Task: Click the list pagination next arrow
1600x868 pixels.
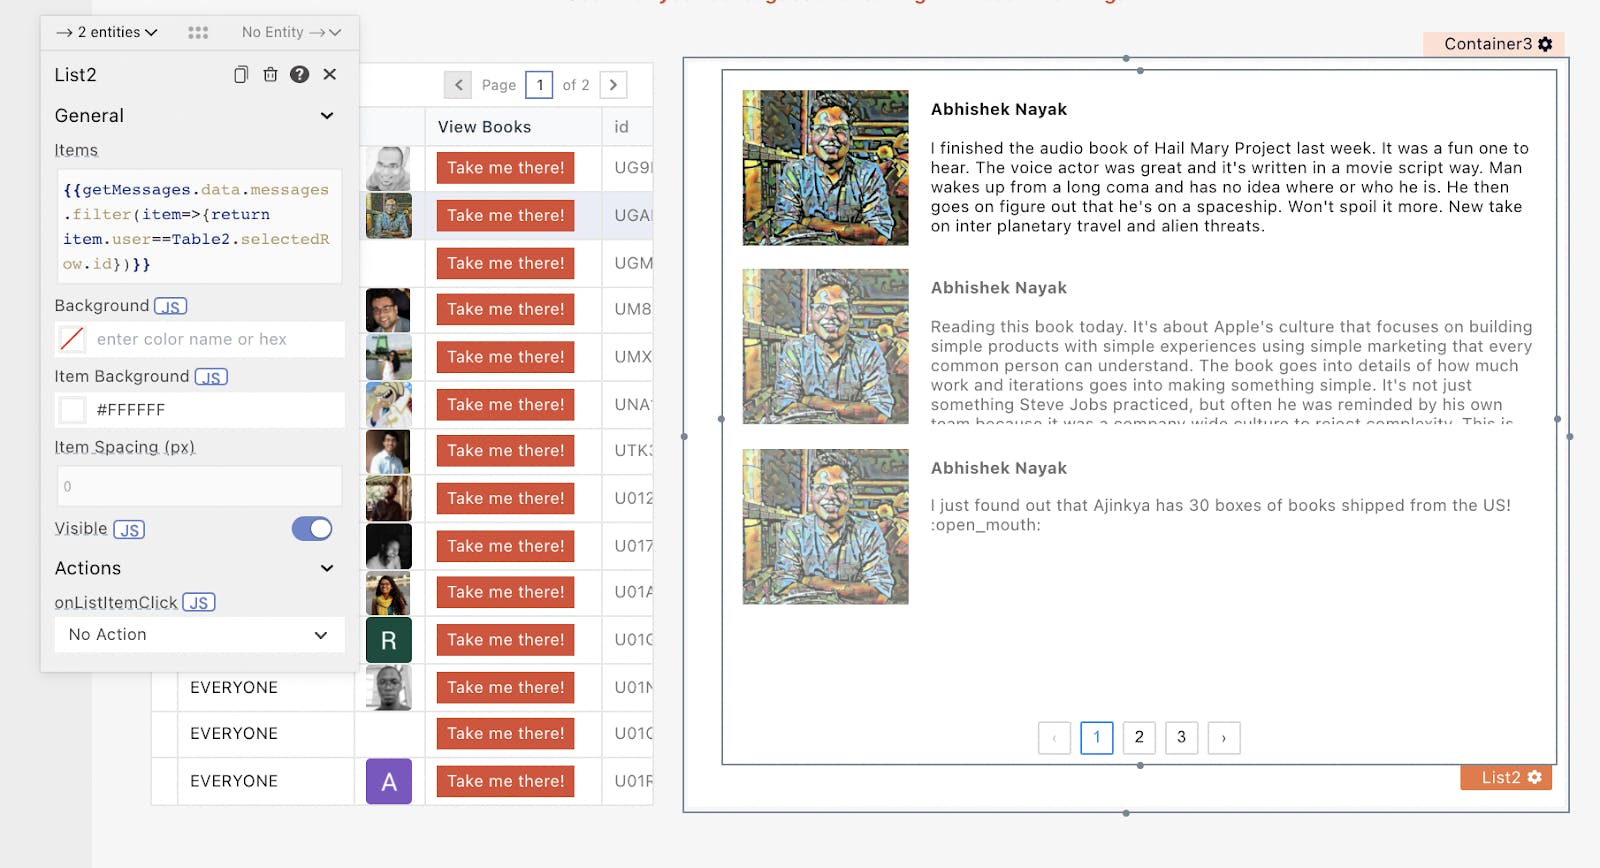Action: click(x=1223, y=738)
